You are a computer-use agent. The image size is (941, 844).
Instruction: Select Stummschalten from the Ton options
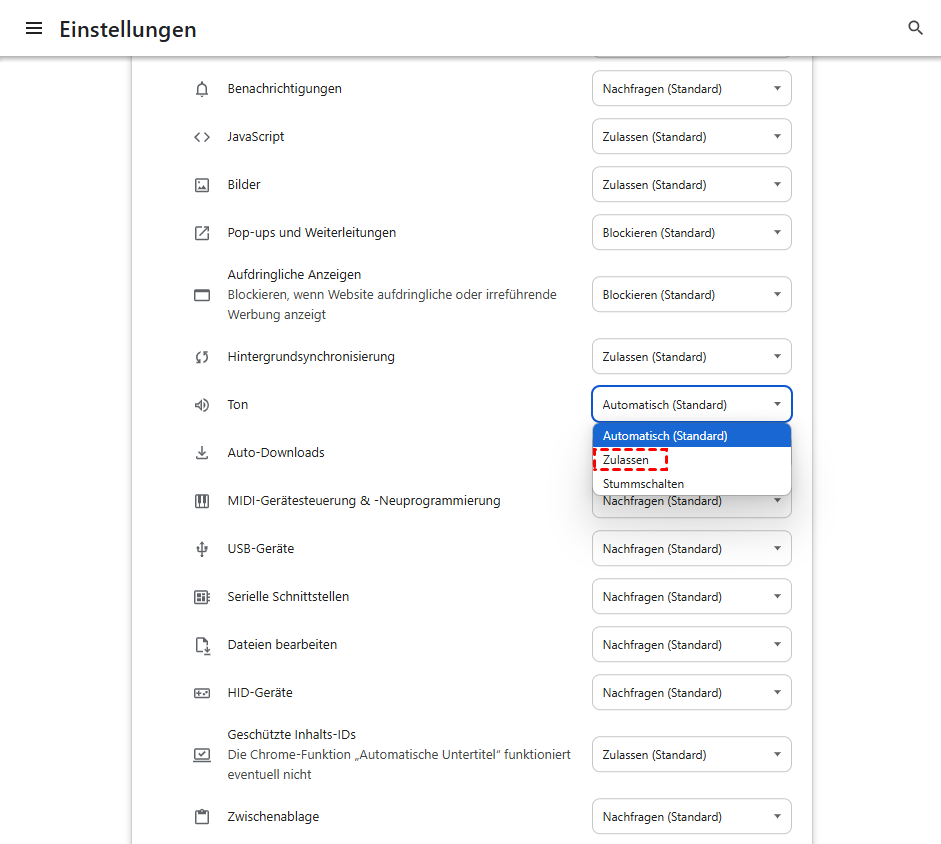click(644, 484)
